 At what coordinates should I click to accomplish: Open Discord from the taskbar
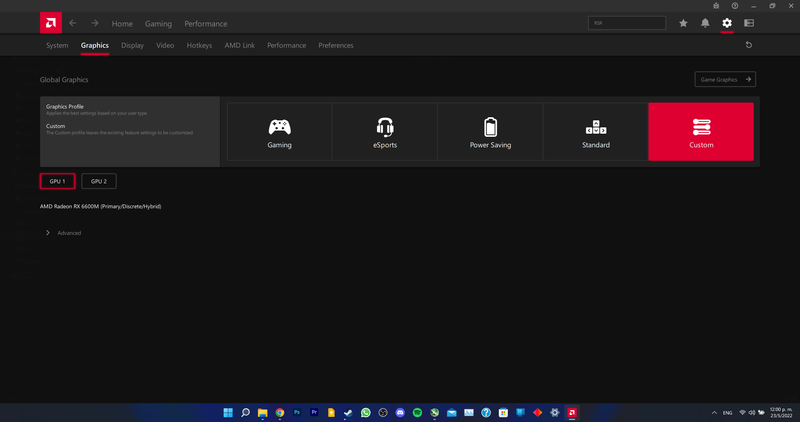[x=400, y=412]
